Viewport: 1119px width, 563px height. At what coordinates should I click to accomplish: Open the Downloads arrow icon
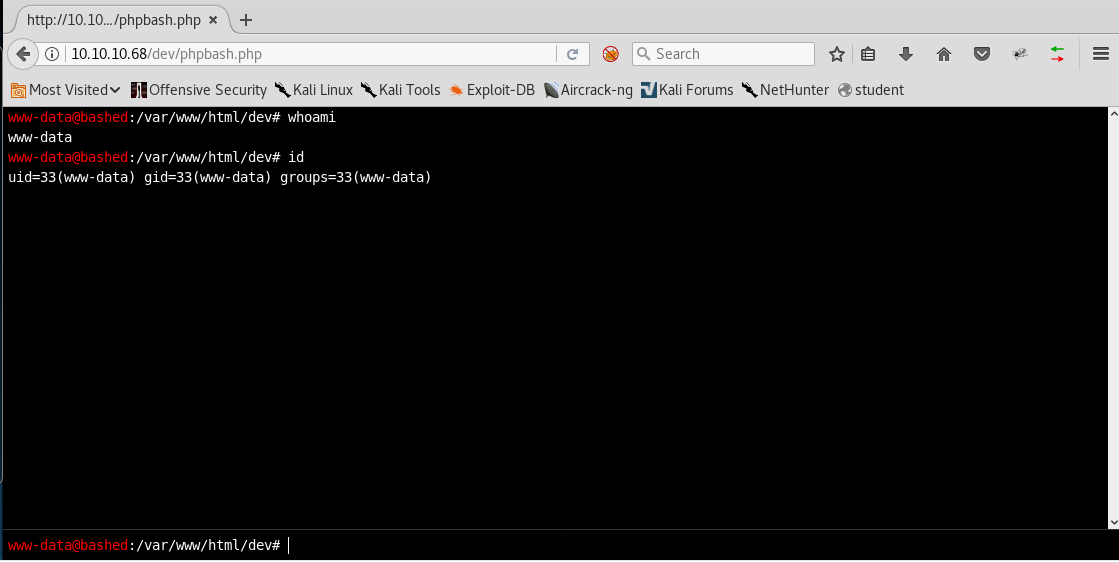[906, 54]
